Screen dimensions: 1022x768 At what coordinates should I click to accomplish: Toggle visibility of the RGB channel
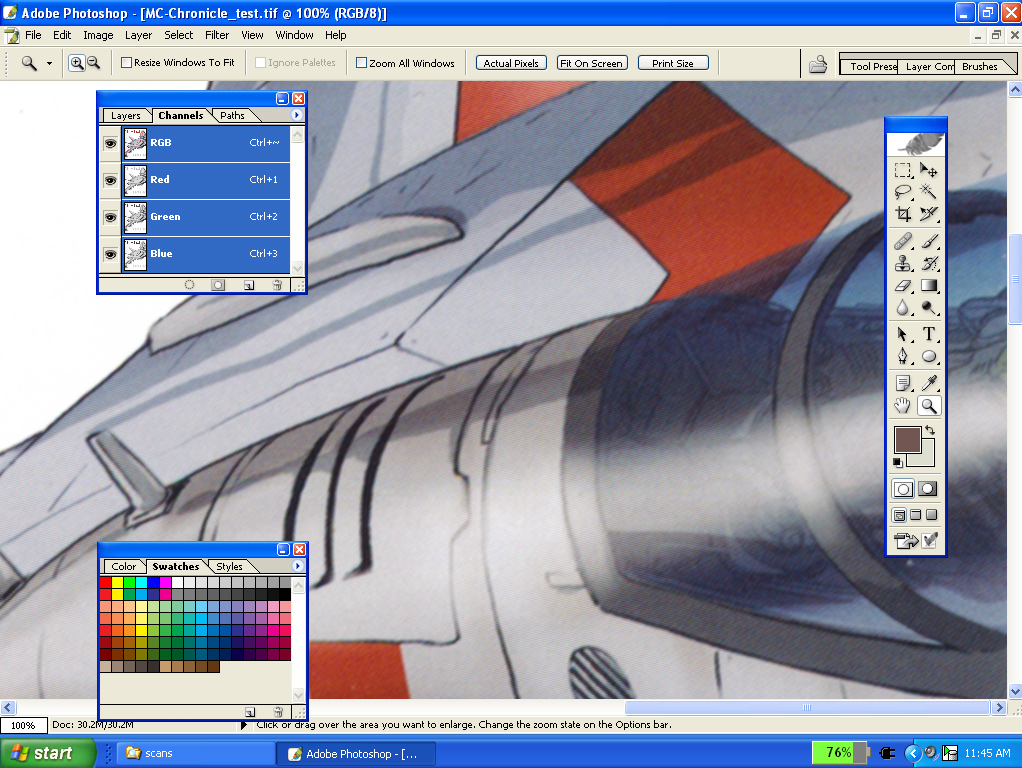(111, 143)
